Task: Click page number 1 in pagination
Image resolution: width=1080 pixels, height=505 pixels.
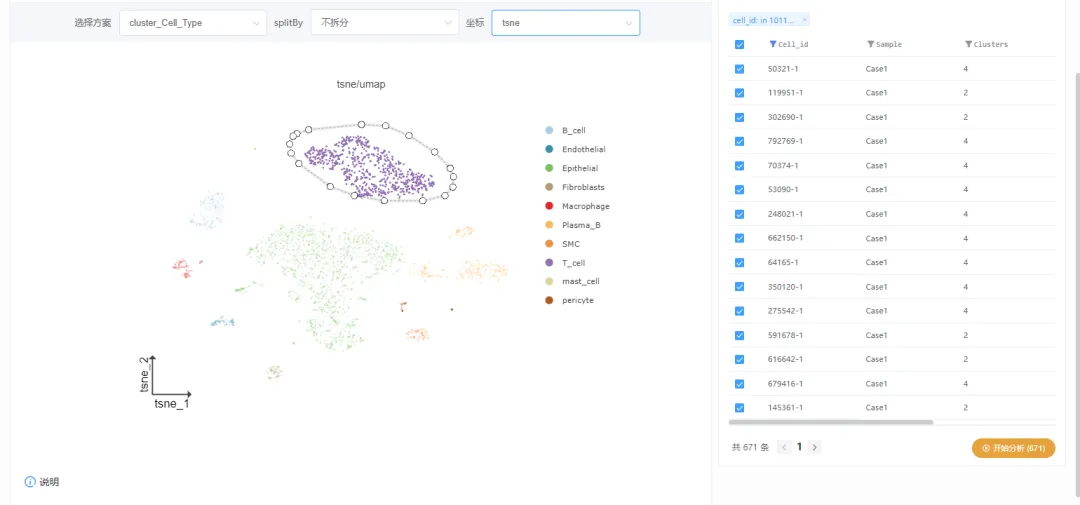Action: tap(799, 447)
